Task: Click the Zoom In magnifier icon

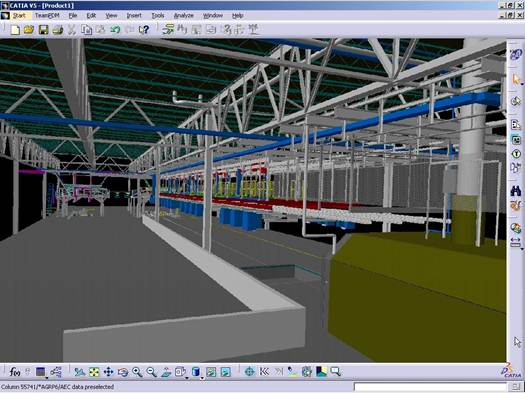Action: pyautogui.click(x=137, y=372)
